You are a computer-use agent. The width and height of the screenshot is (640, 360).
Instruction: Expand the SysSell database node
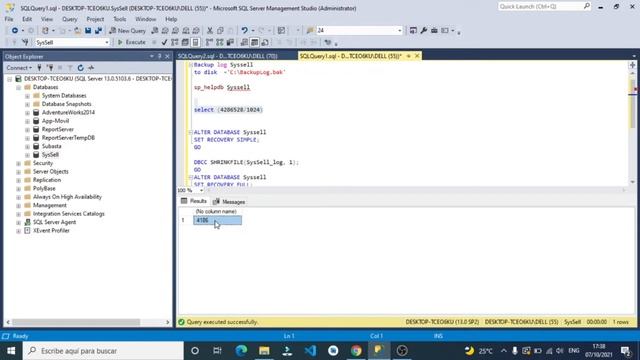pos(27,155)
